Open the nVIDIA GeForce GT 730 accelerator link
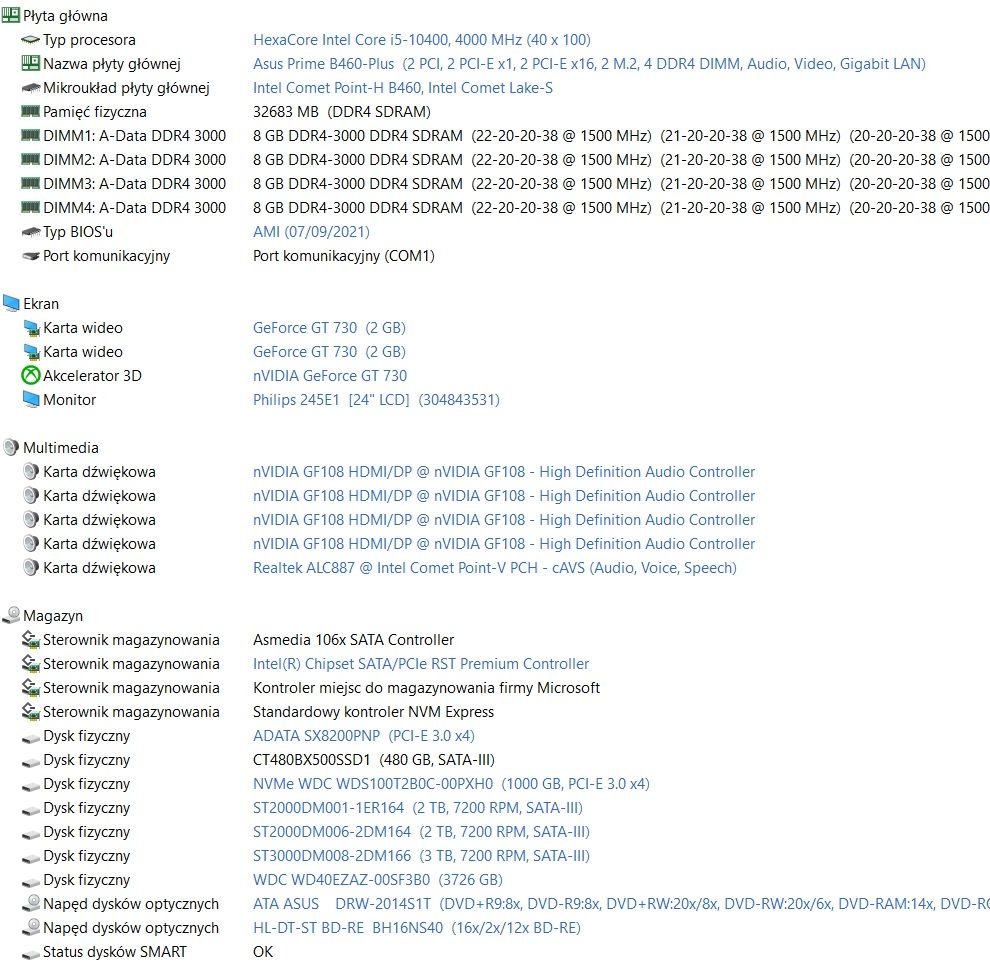Image resolution: width=990 pixels, height=970 pixels. click(x=330, y=376)
